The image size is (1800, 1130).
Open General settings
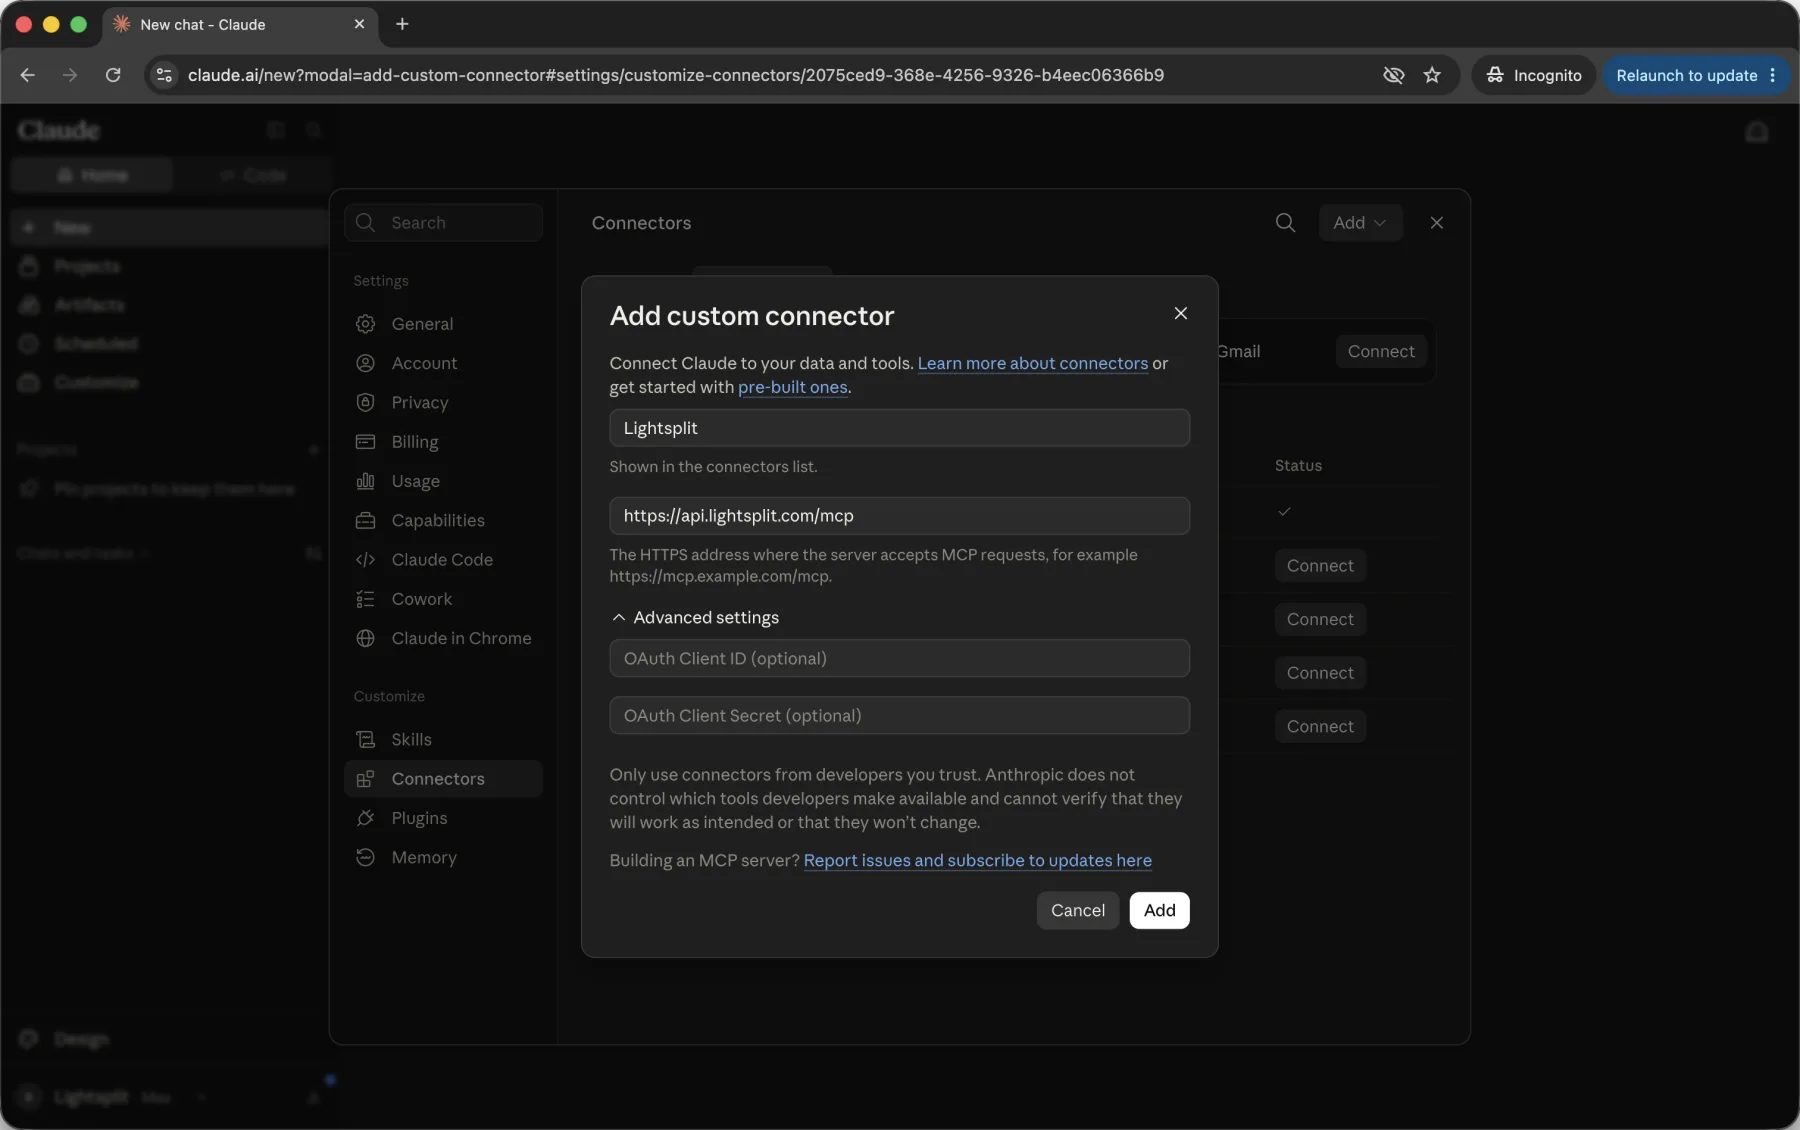click(x=443, y=324)
